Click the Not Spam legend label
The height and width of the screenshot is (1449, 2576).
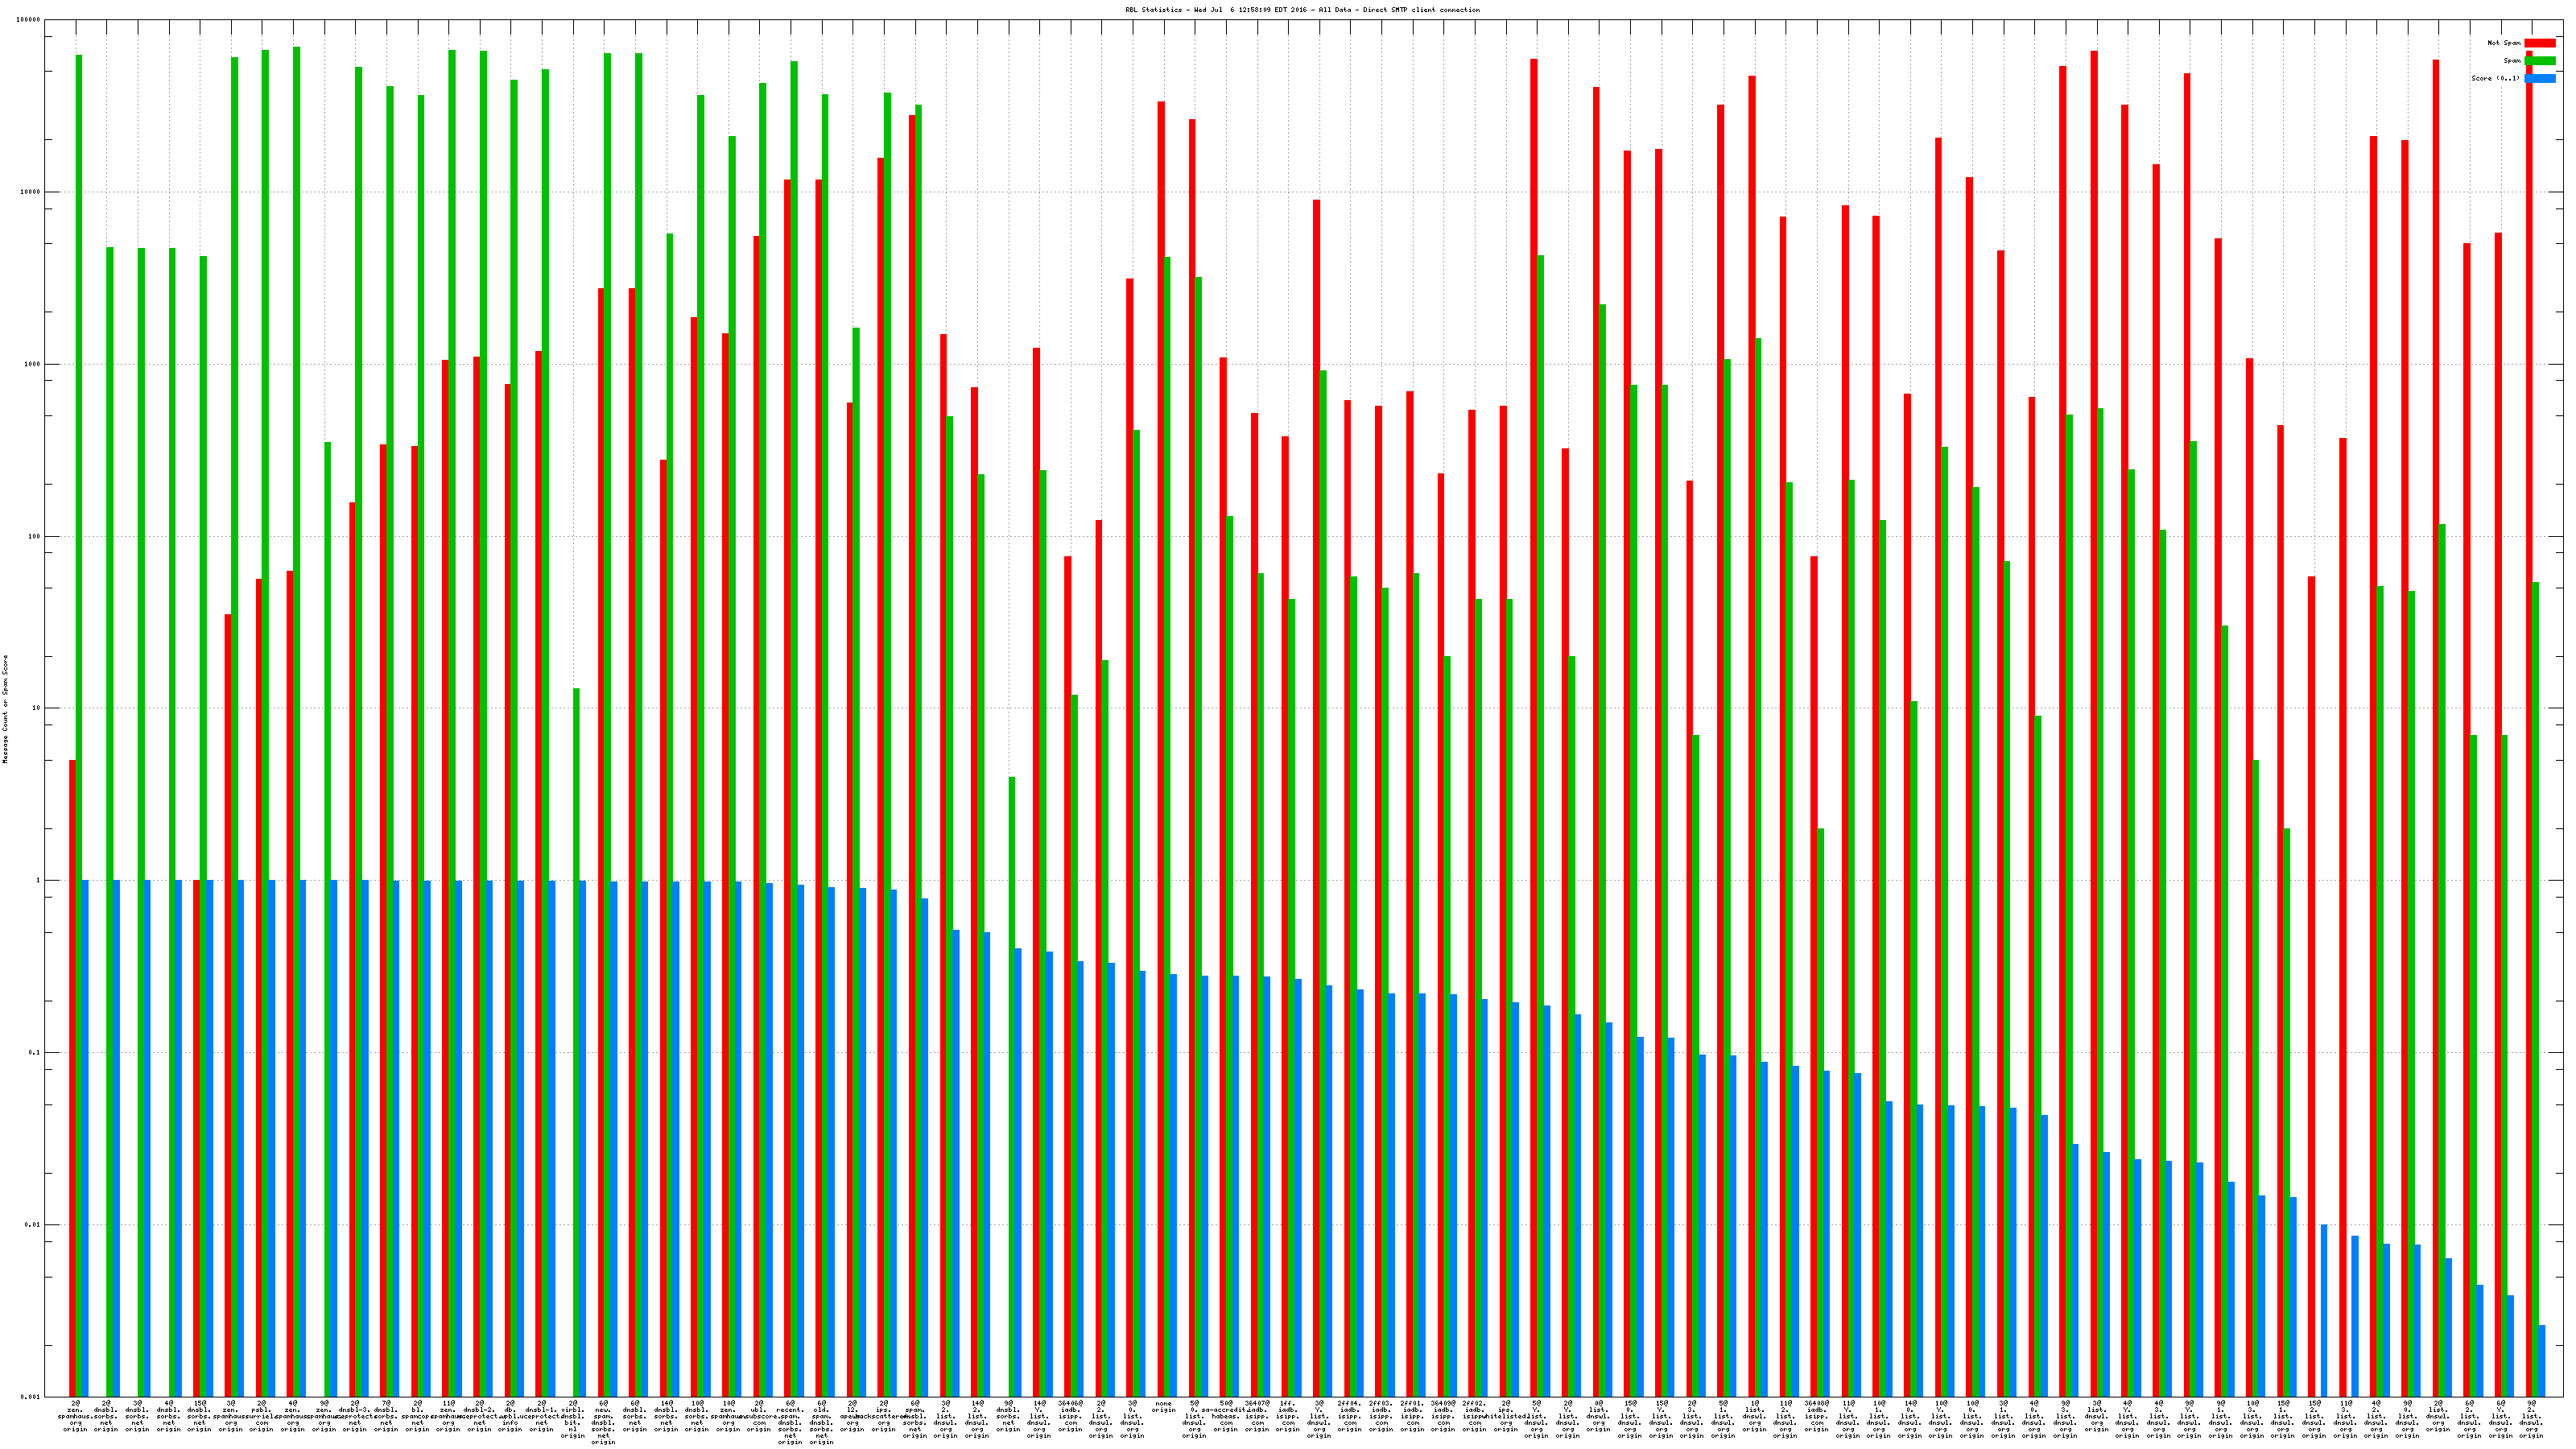click(2504, 43)
